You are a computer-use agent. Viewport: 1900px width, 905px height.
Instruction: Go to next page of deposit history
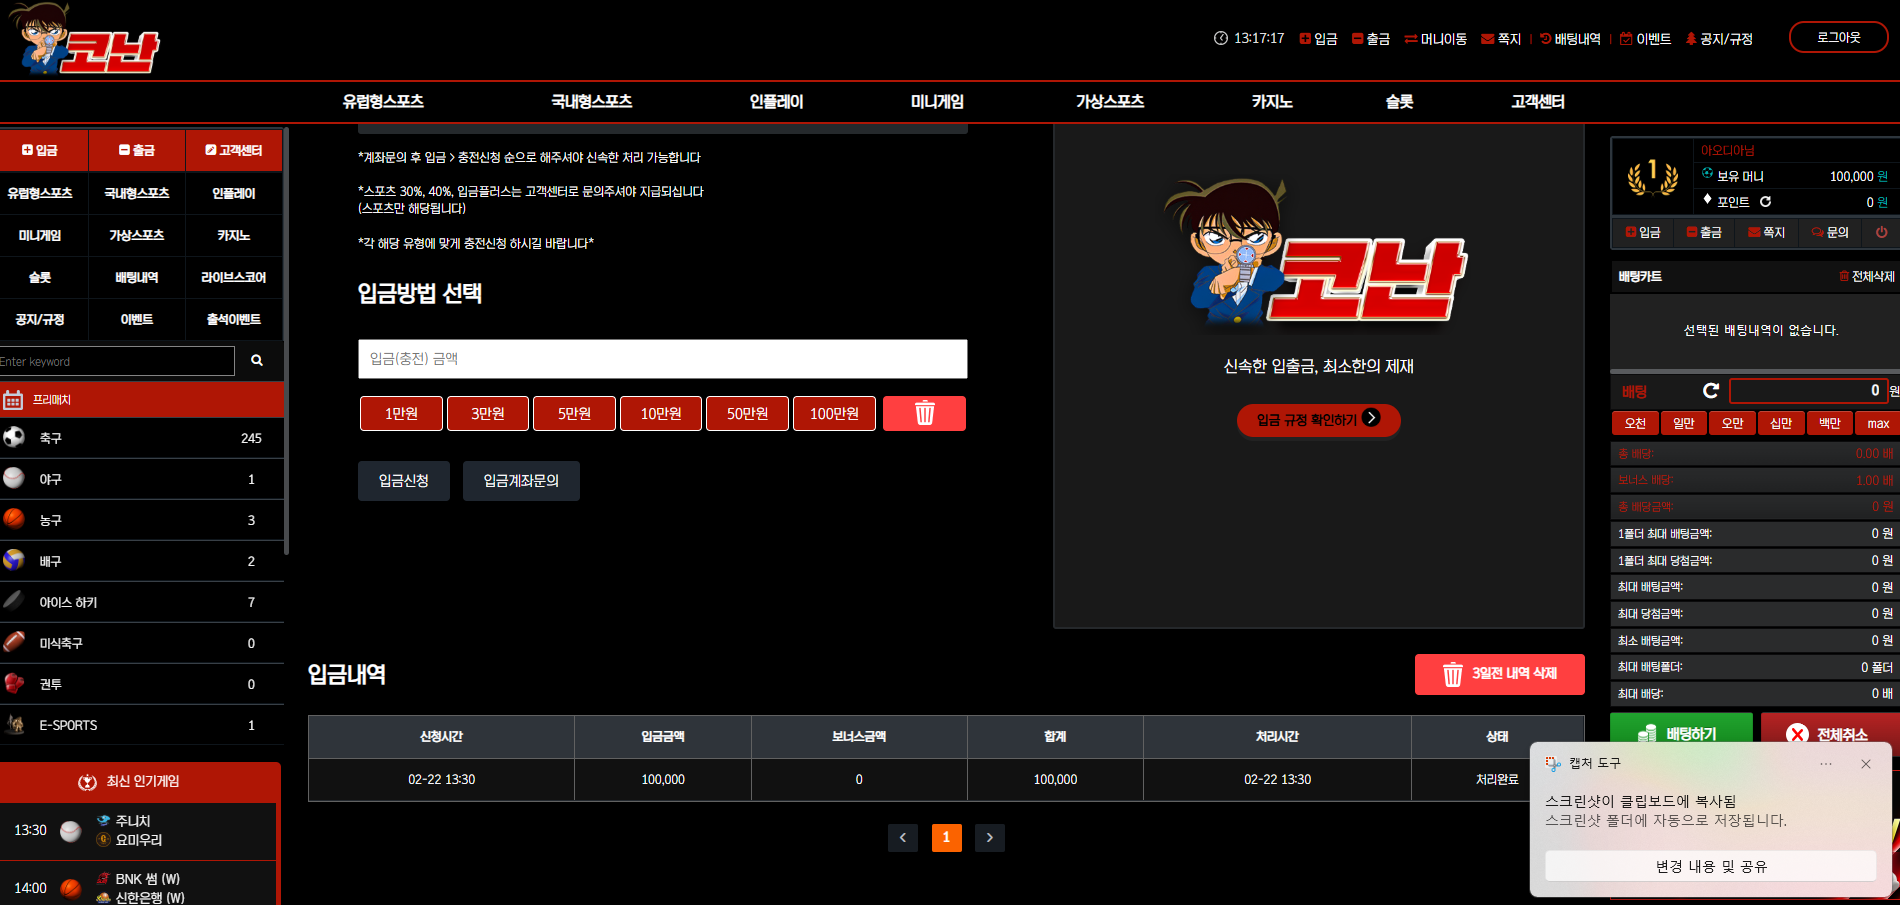990,838
